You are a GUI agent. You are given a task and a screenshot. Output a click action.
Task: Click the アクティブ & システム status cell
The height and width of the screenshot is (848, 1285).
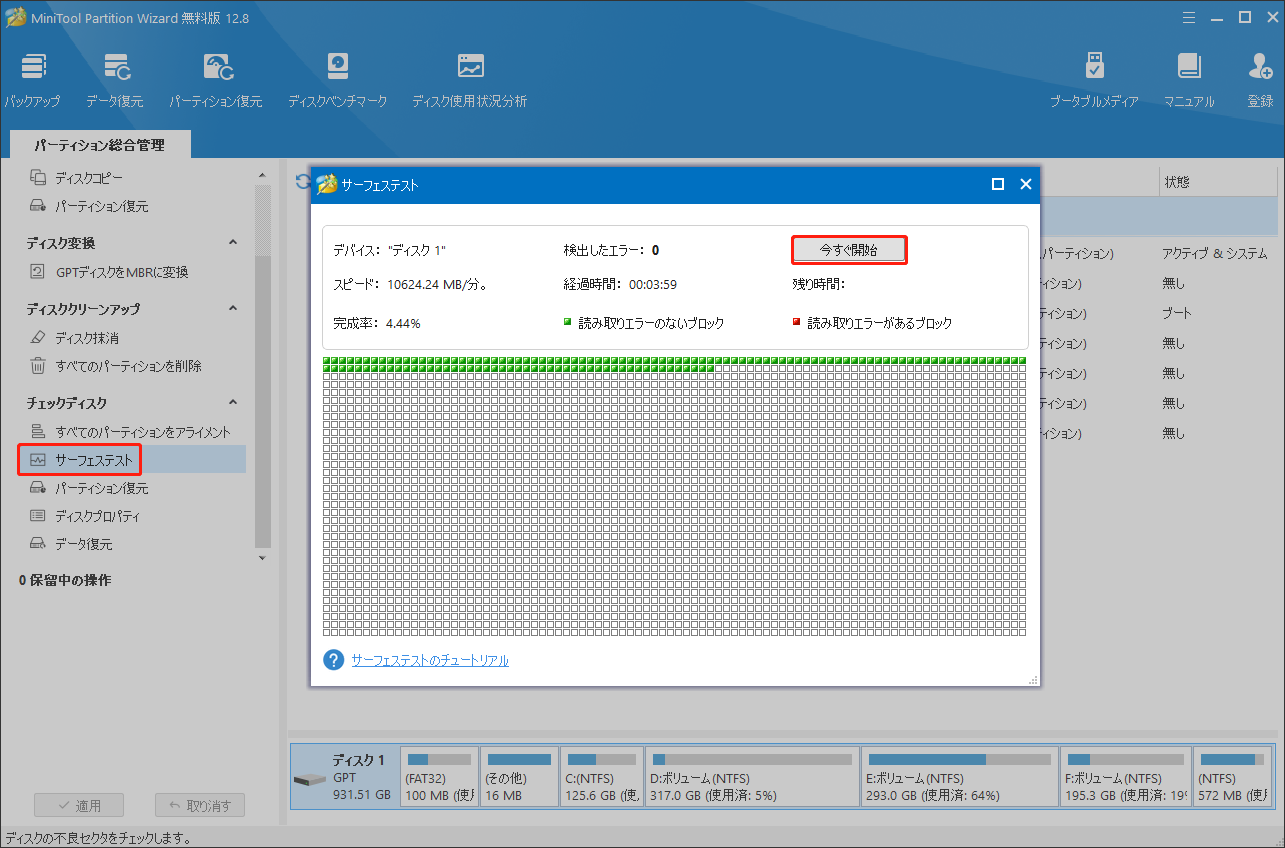(x=1214, y=254)
